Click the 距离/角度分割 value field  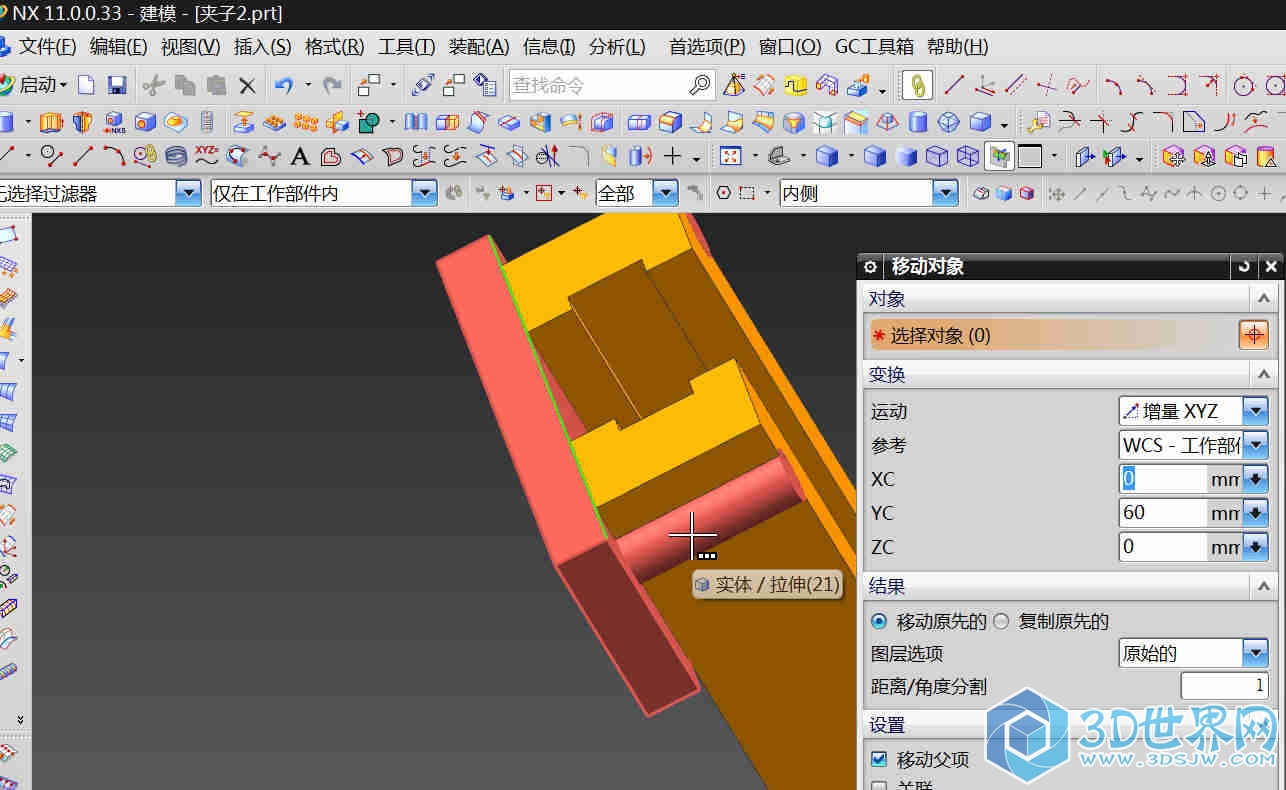pos(1224,686)
